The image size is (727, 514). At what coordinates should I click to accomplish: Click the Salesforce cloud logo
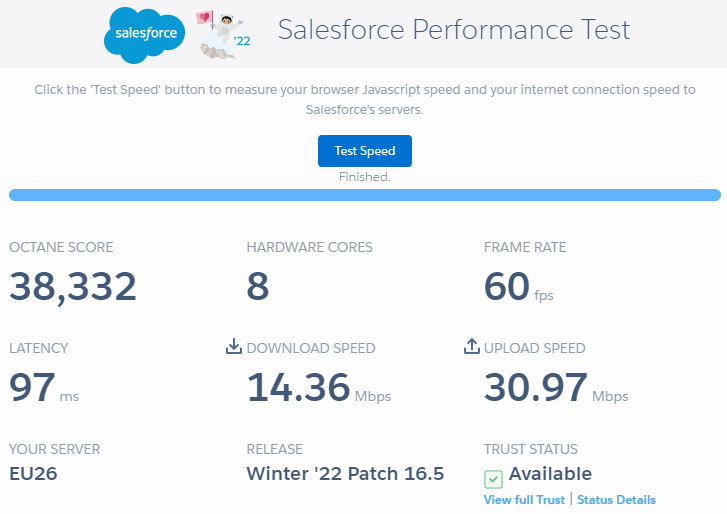(x=144, y=35)
